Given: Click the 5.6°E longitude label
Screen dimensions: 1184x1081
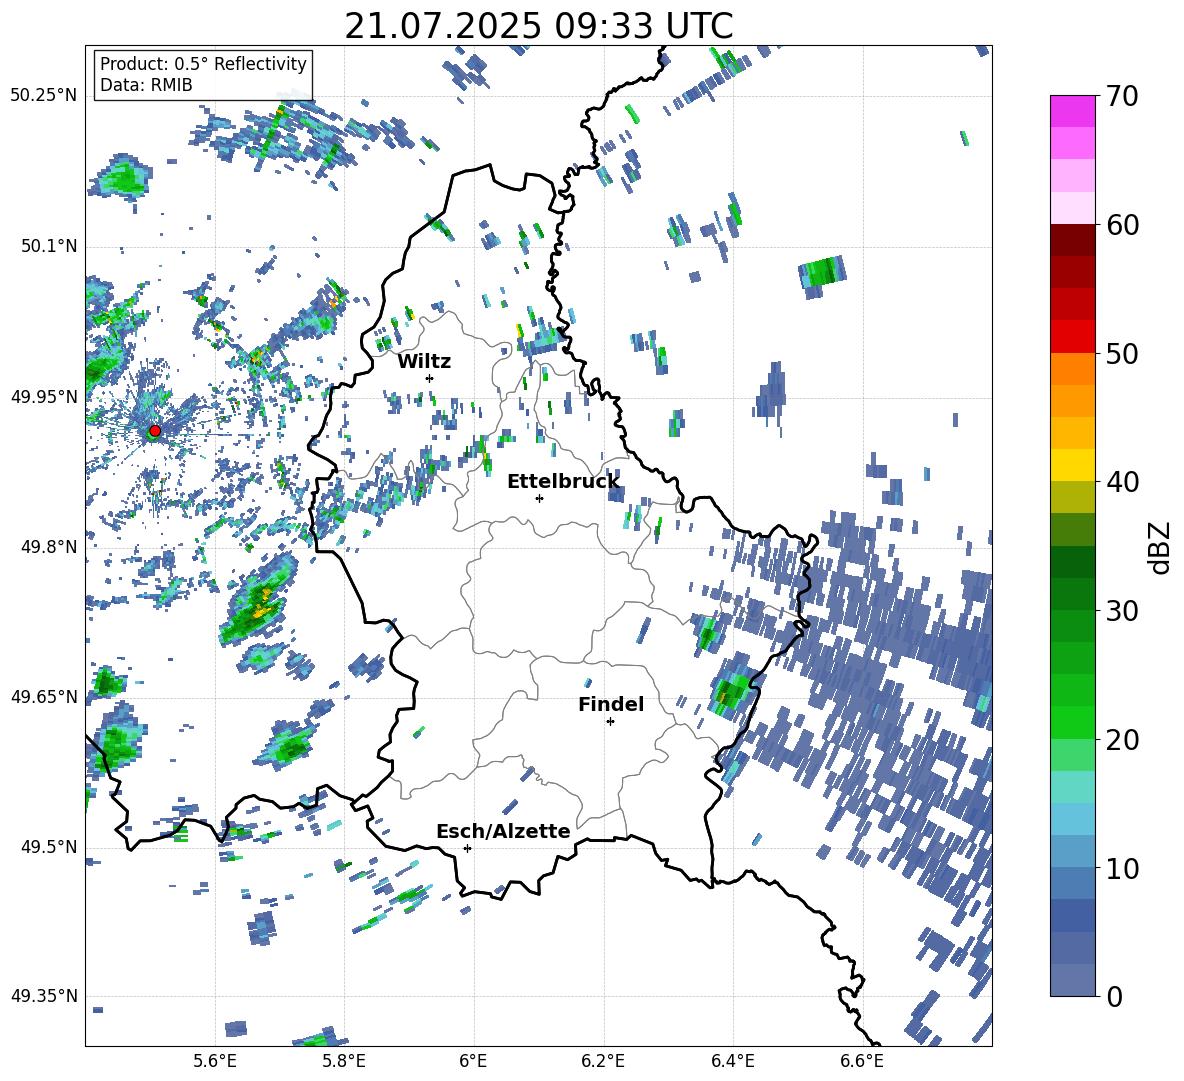Looking at the screenshot, I should [215, 1061].
